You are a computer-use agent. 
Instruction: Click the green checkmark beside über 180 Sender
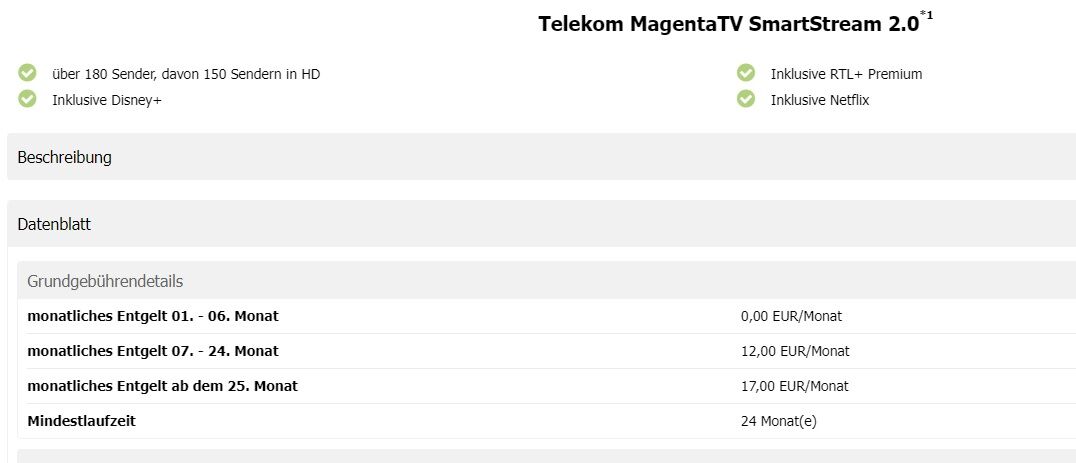27,73
